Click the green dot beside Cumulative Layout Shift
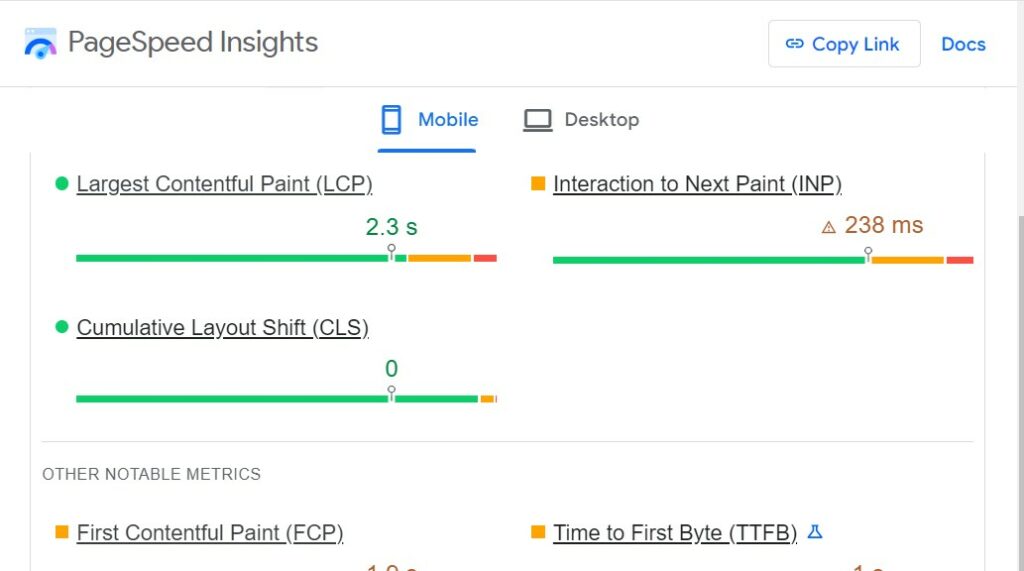The width and height of the screenshot is (1024, 571). (x=61, y=327)
